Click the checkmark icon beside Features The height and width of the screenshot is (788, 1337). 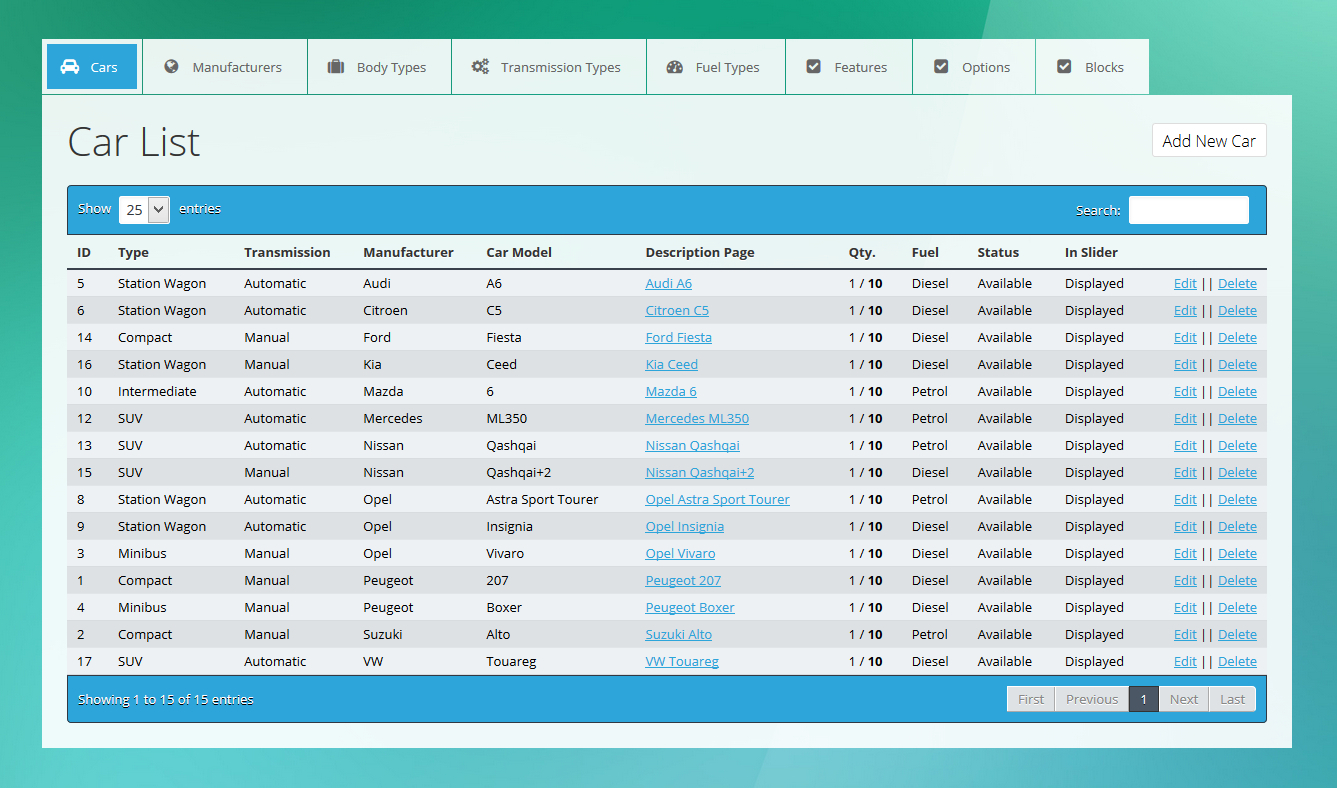[x=814, y=67]
